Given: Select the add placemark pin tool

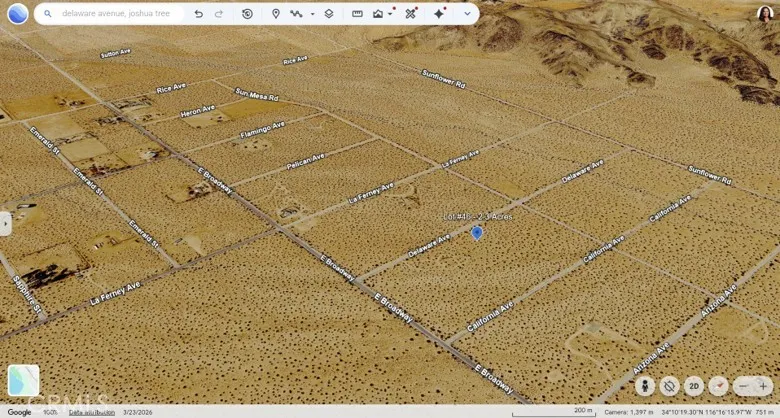Looking at the screenshot, I should (276, 14).
